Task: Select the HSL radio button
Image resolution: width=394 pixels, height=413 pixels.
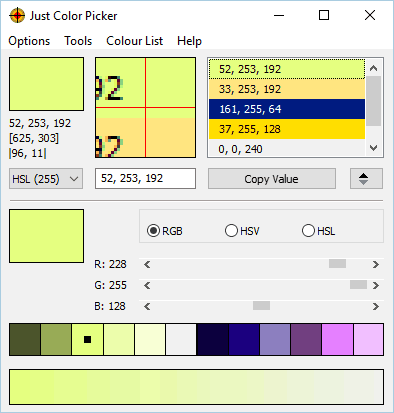Action: [308, 231]
